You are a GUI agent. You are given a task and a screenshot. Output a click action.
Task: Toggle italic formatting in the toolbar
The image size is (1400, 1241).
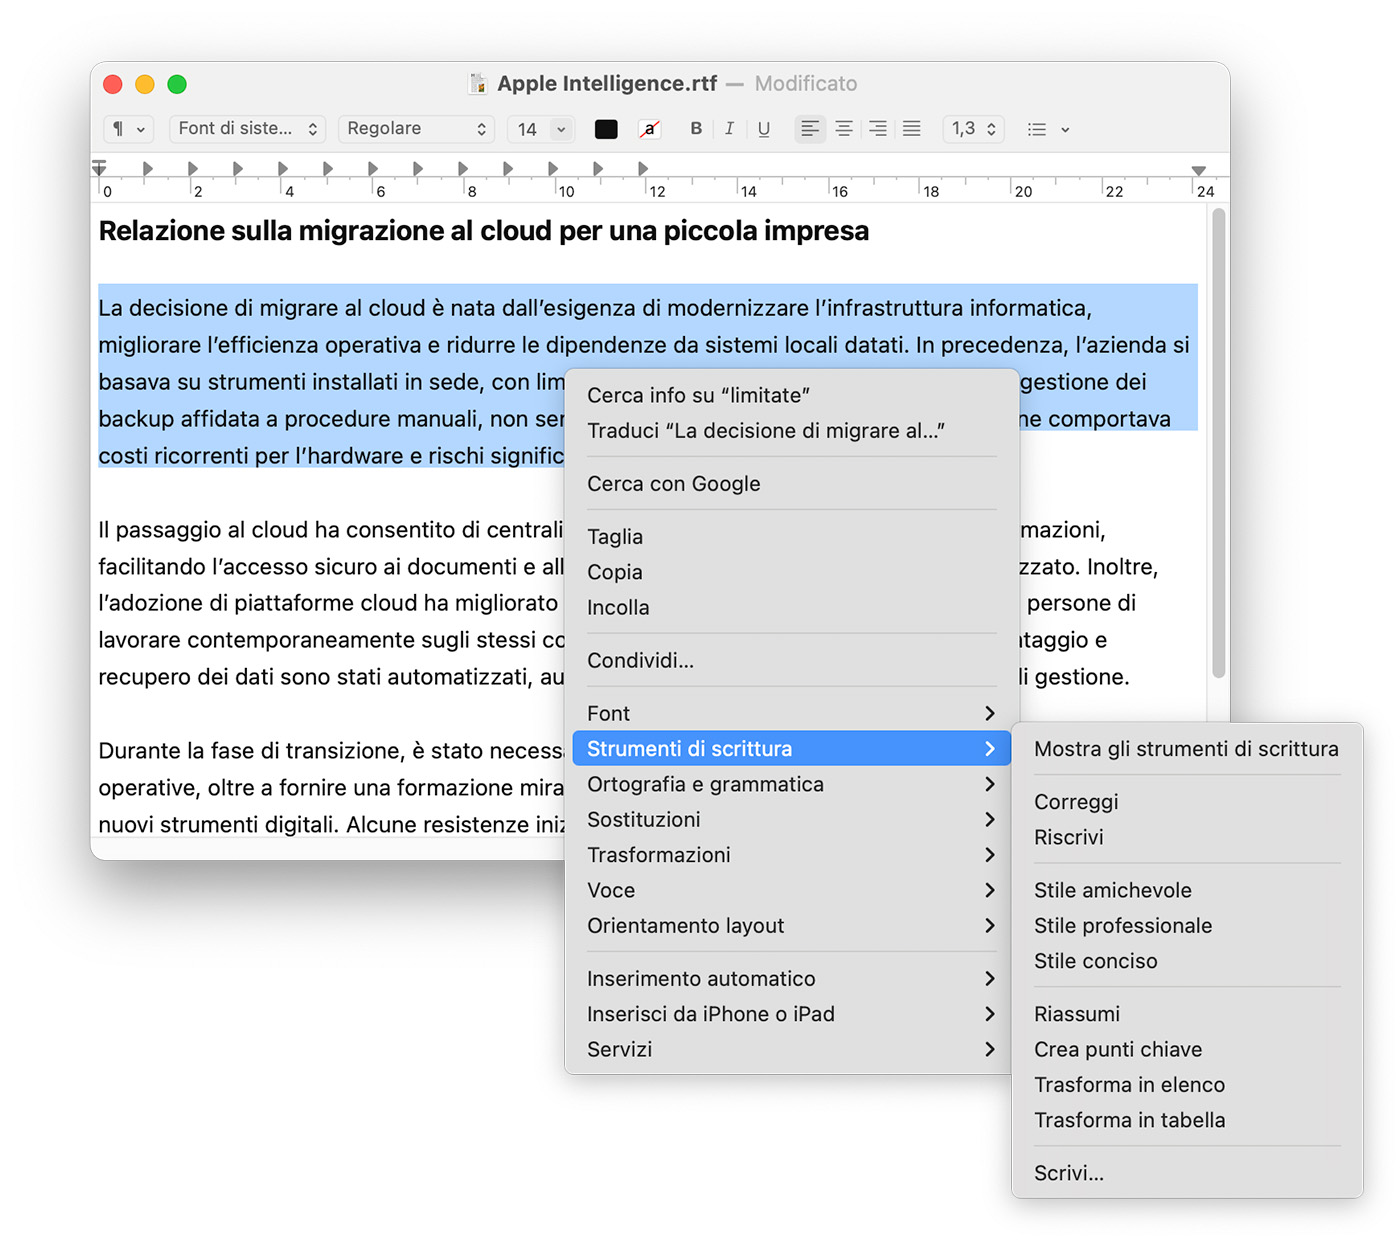[730, 129]
